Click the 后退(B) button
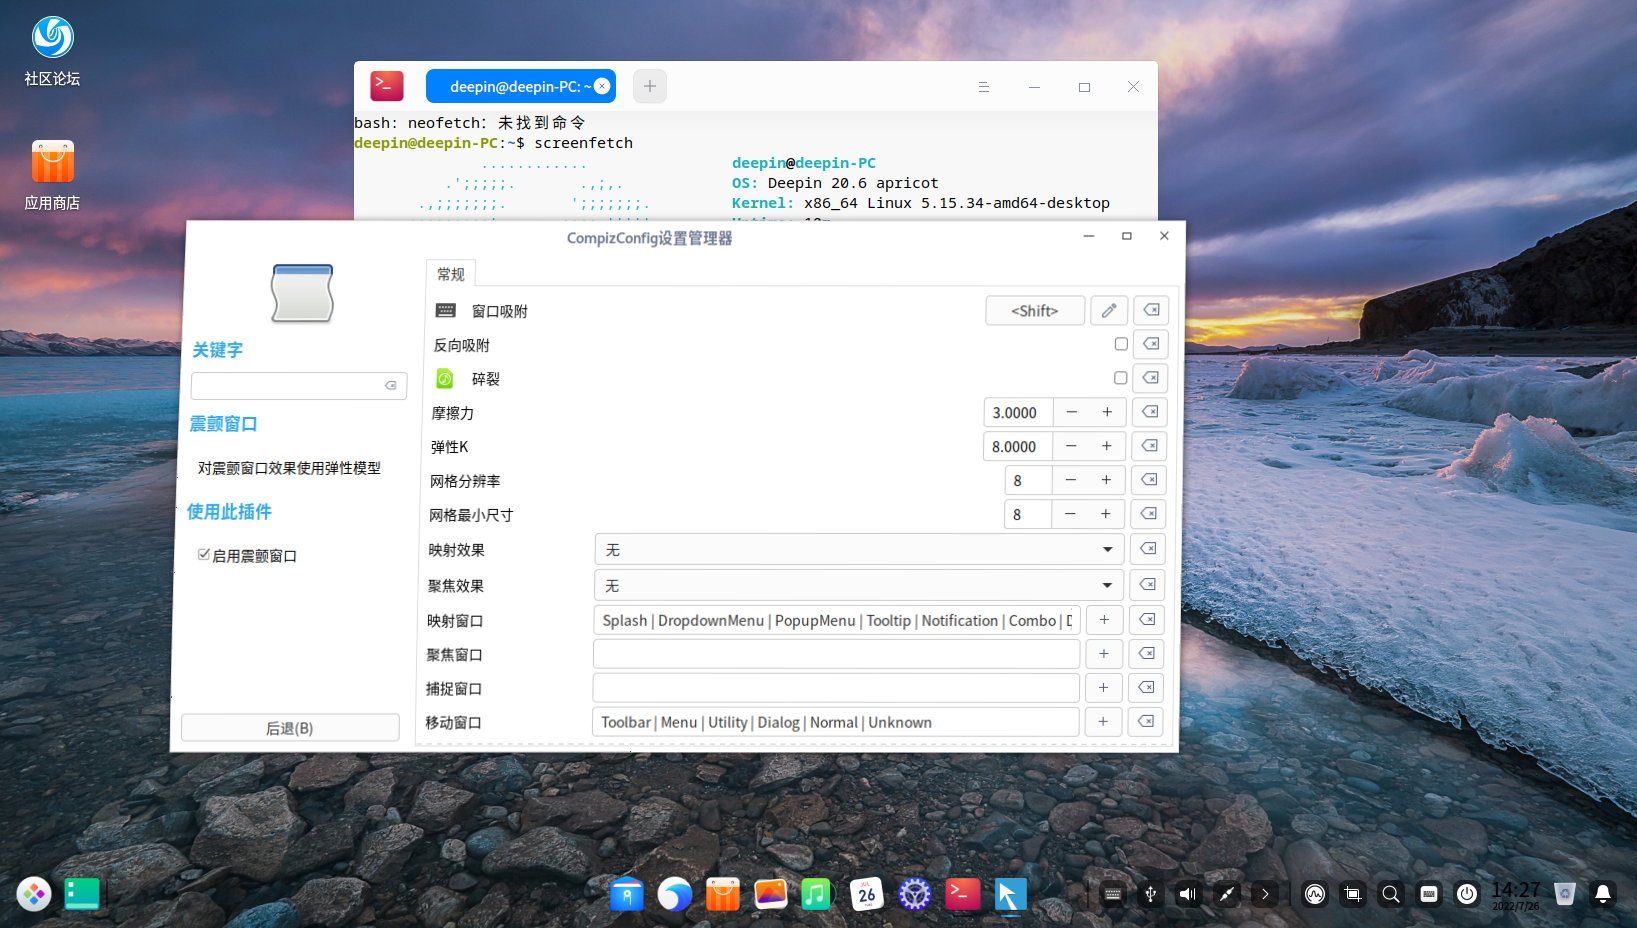The width and height of the screenshot is (1637, 928). click(290, 728)
